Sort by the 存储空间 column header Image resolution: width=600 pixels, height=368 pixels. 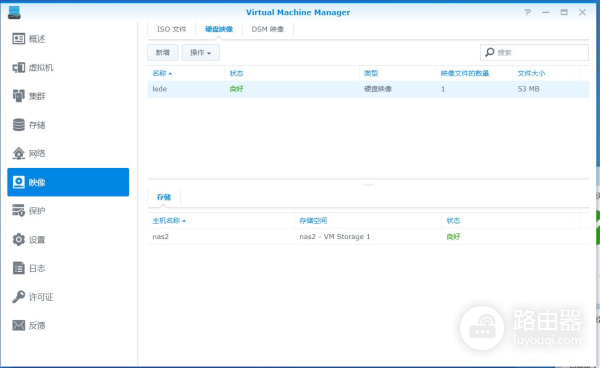(368, 221)
